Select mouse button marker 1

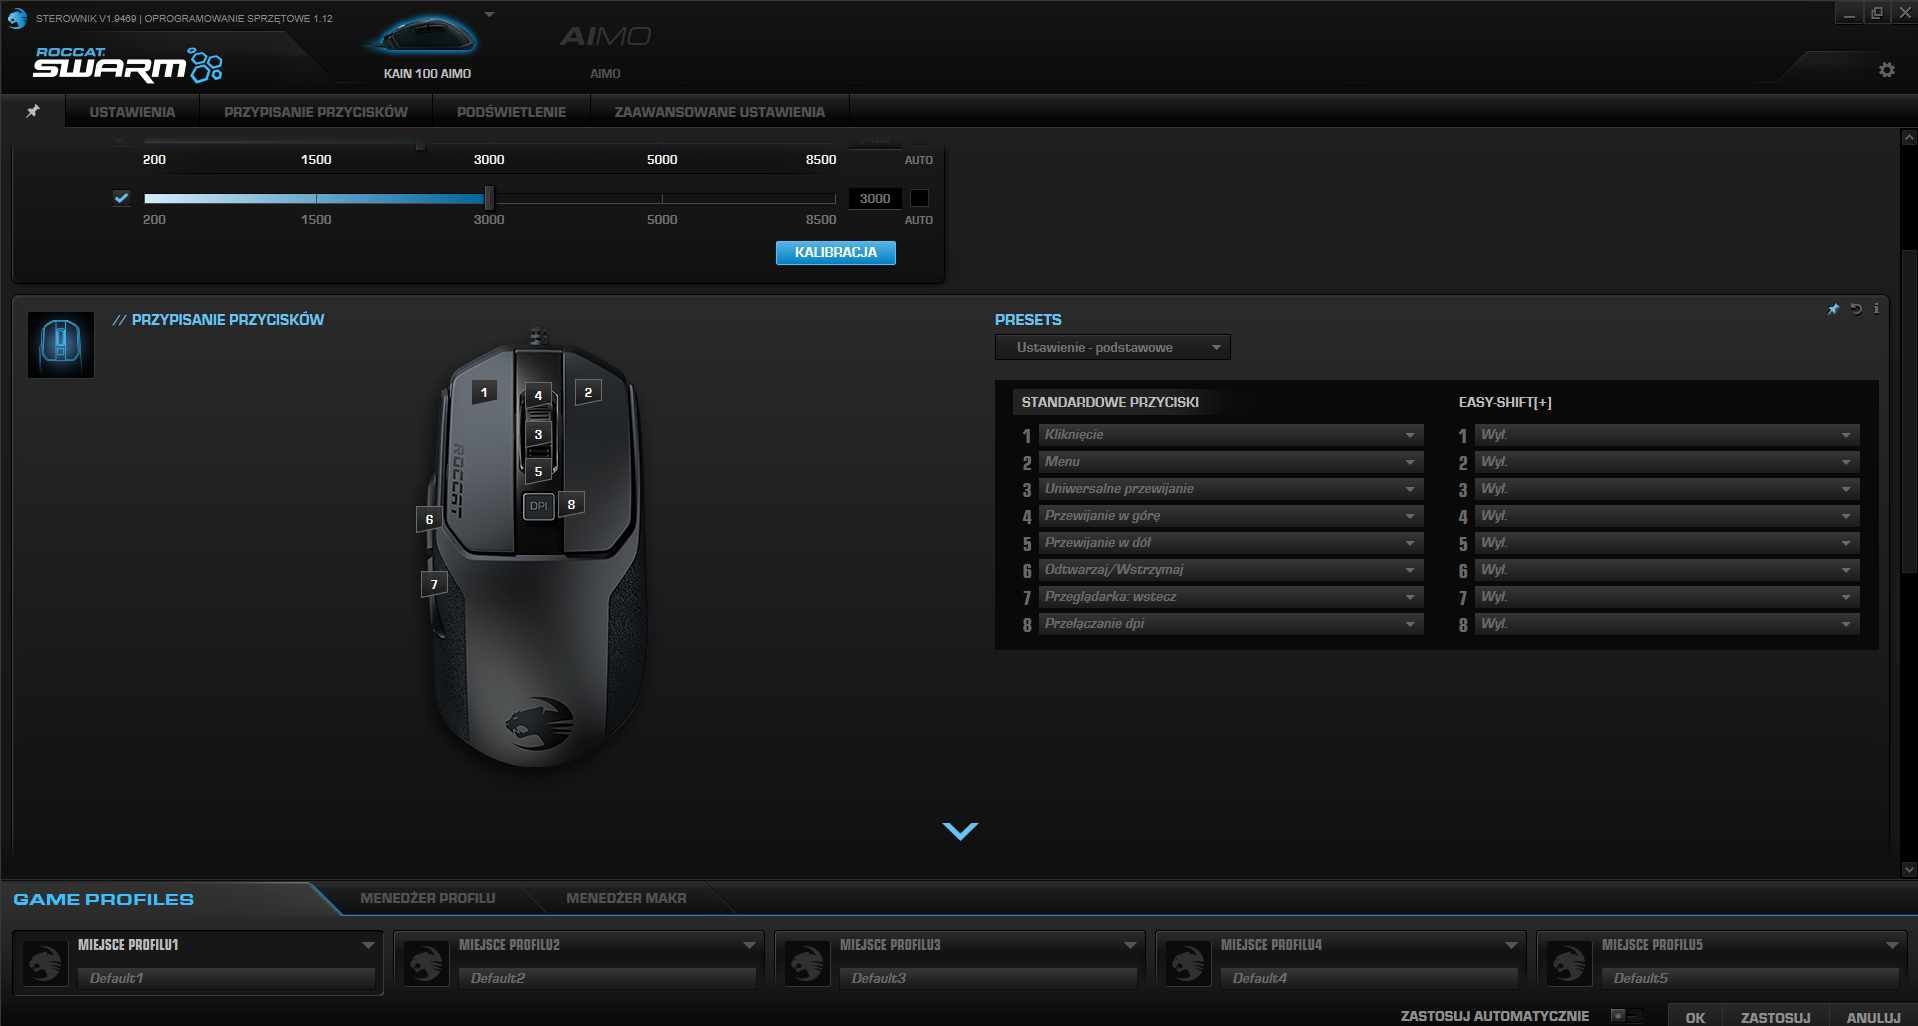pyautogui.click(x=484, y=392)
